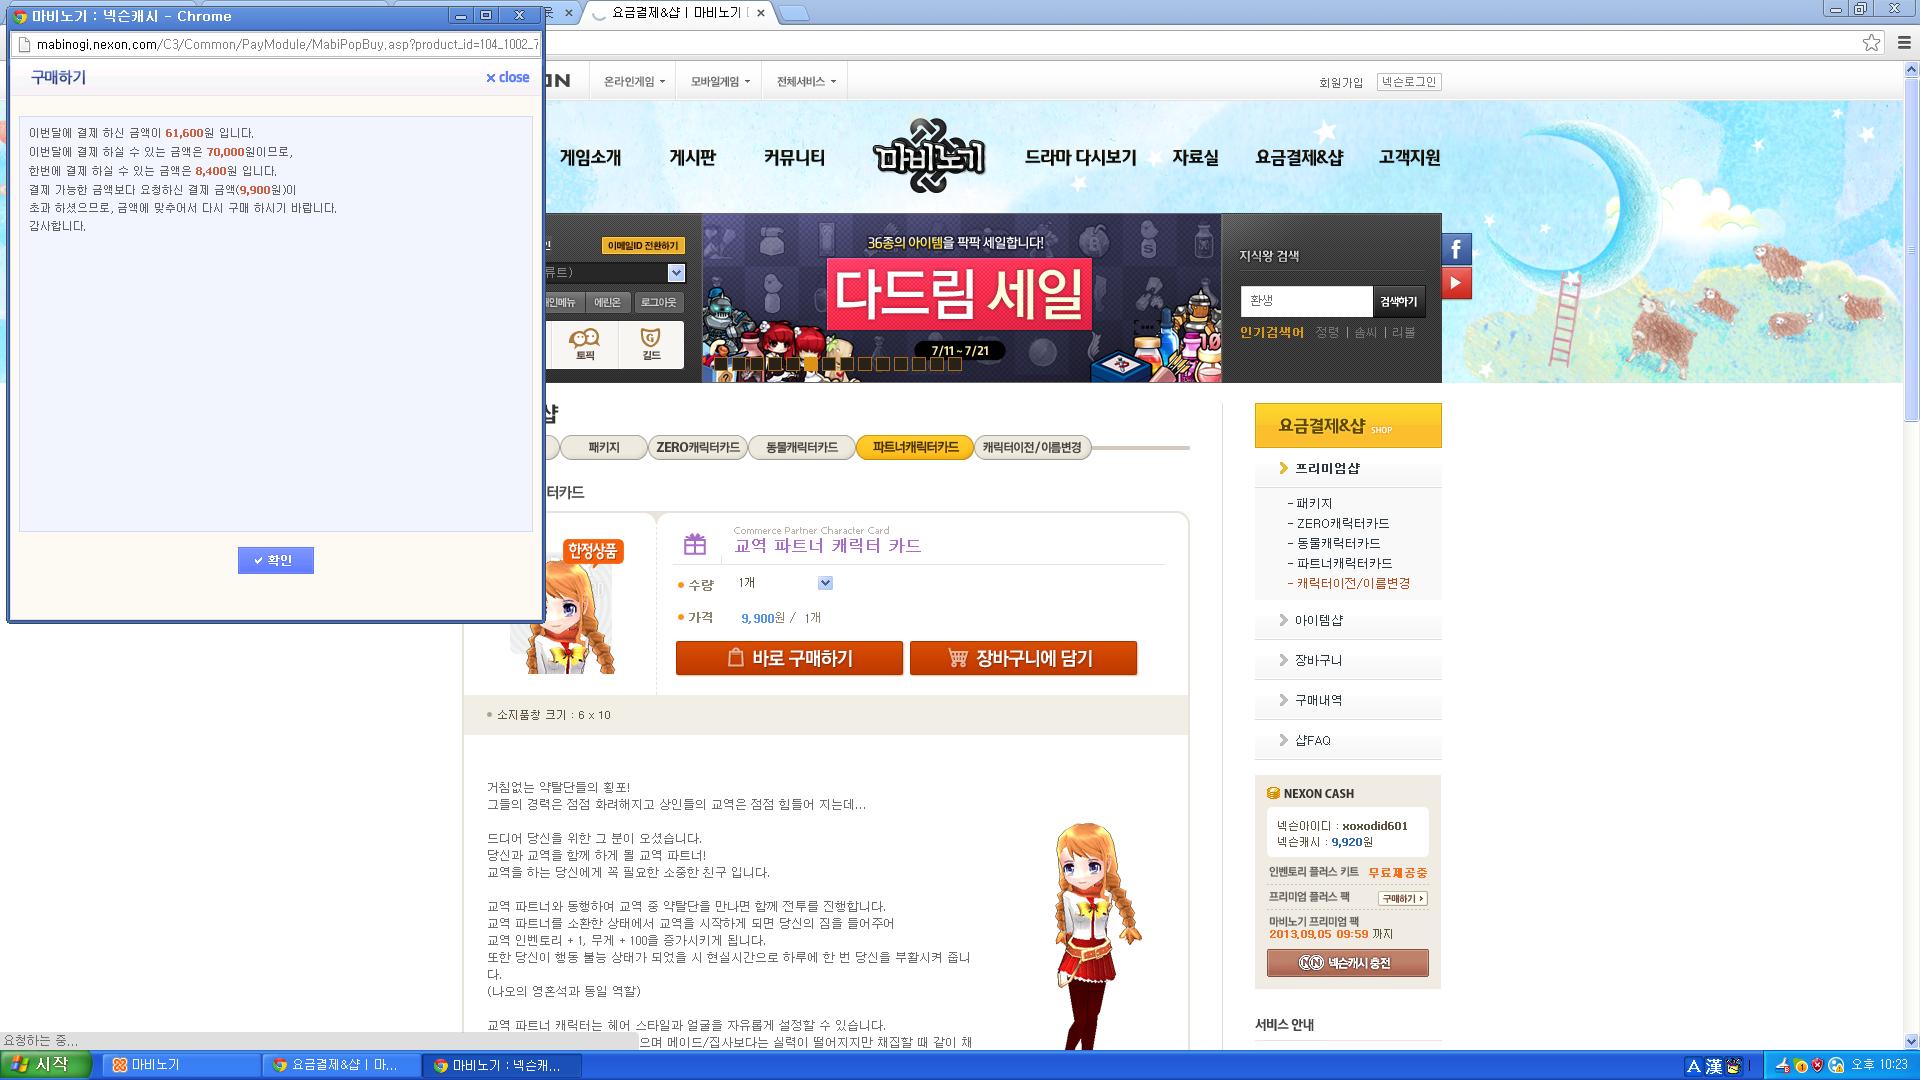Switch to the 패키지 shop tab
This screenshot has height=1080, width=1920.
pos(604,447)
